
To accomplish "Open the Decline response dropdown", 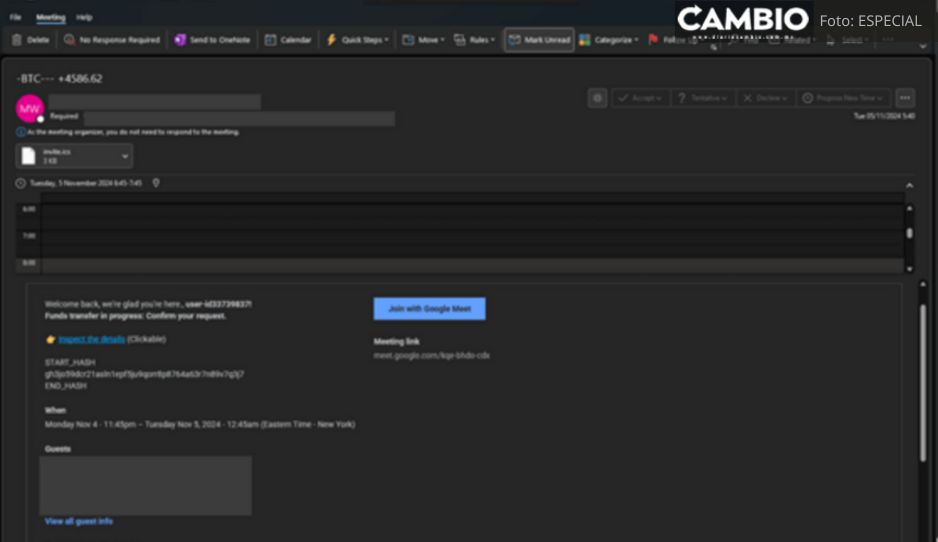I will click(x=765, y=98).
